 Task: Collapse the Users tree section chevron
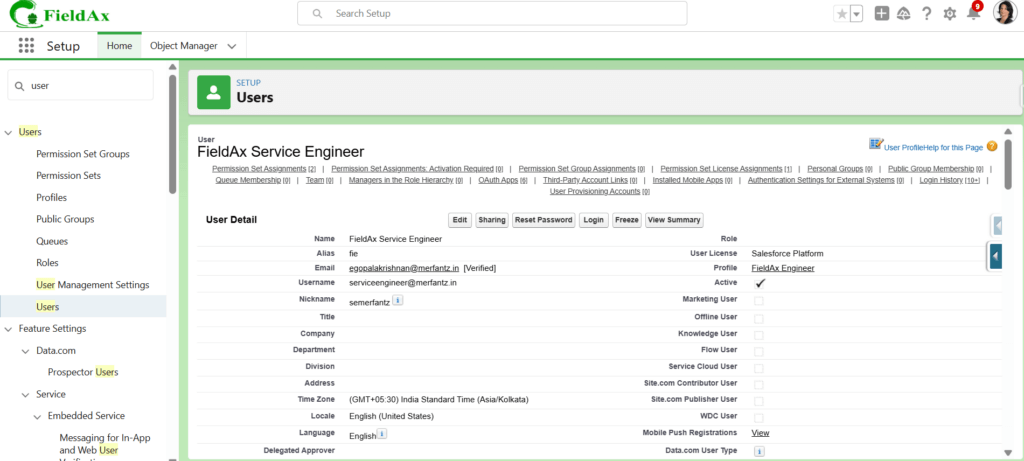point(8,133)
